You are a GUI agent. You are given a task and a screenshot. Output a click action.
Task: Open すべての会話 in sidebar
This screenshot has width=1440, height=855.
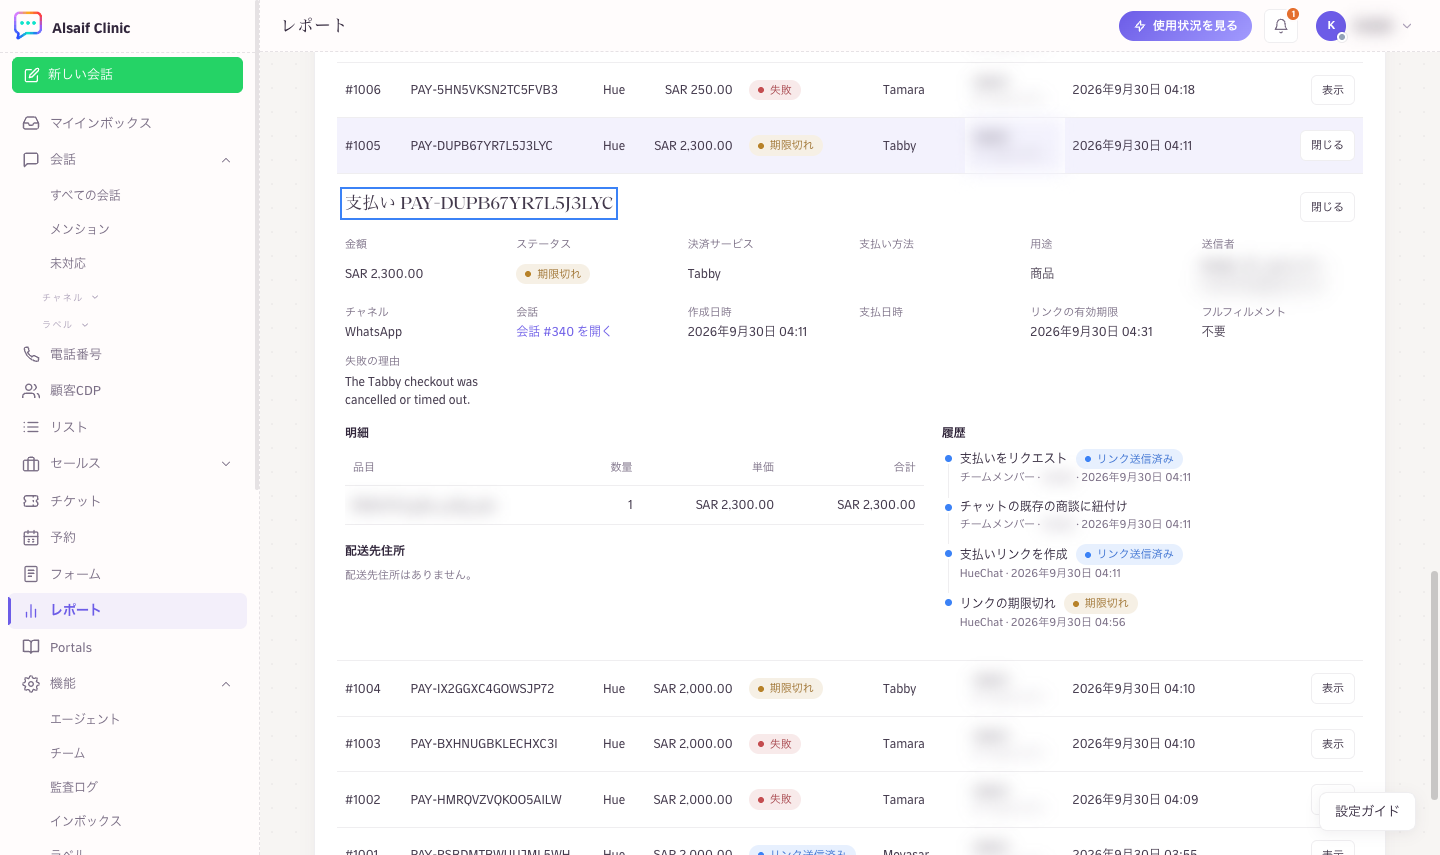point(86,195)
